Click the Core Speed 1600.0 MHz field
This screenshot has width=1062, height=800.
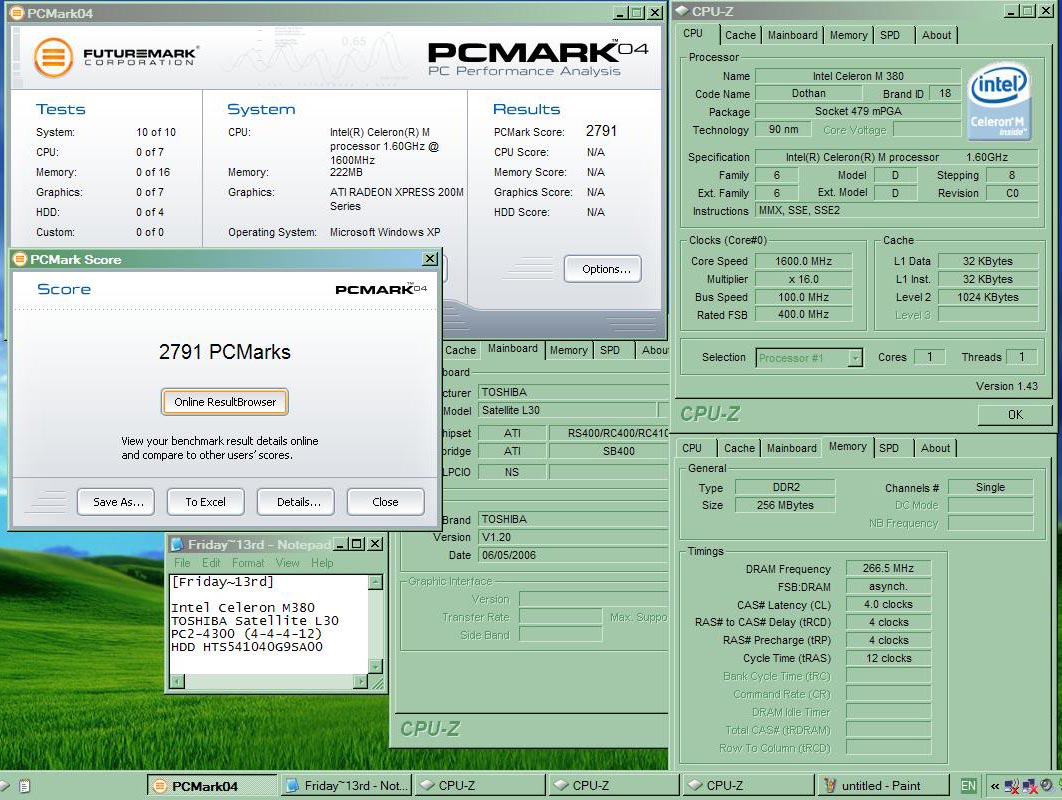(x=803, y=261)
